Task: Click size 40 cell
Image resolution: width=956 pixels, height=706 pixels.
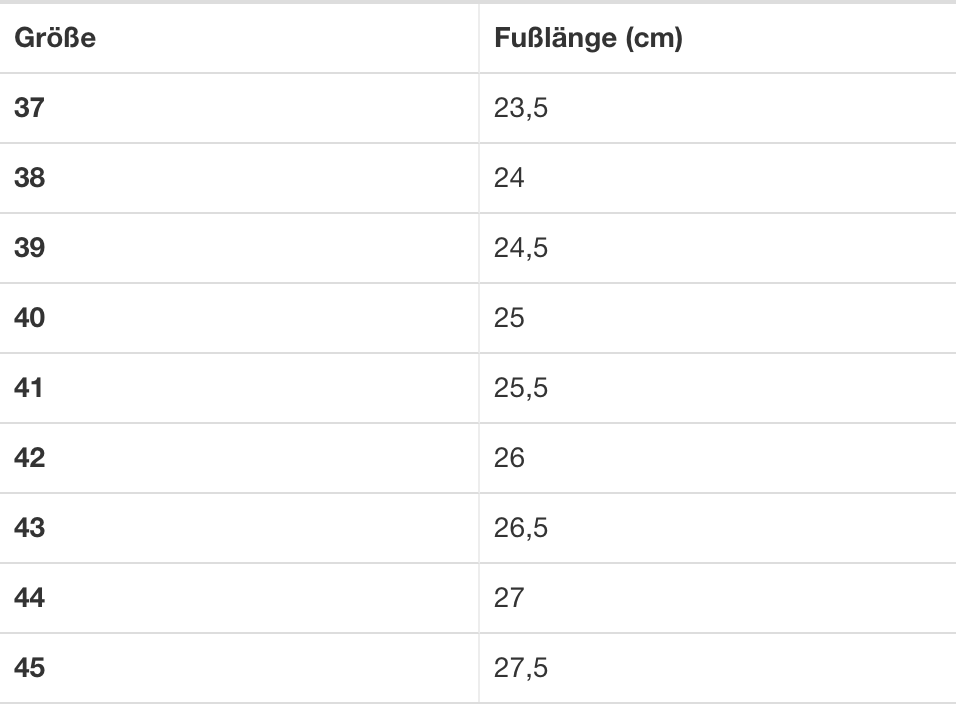Action: point(30,318)
